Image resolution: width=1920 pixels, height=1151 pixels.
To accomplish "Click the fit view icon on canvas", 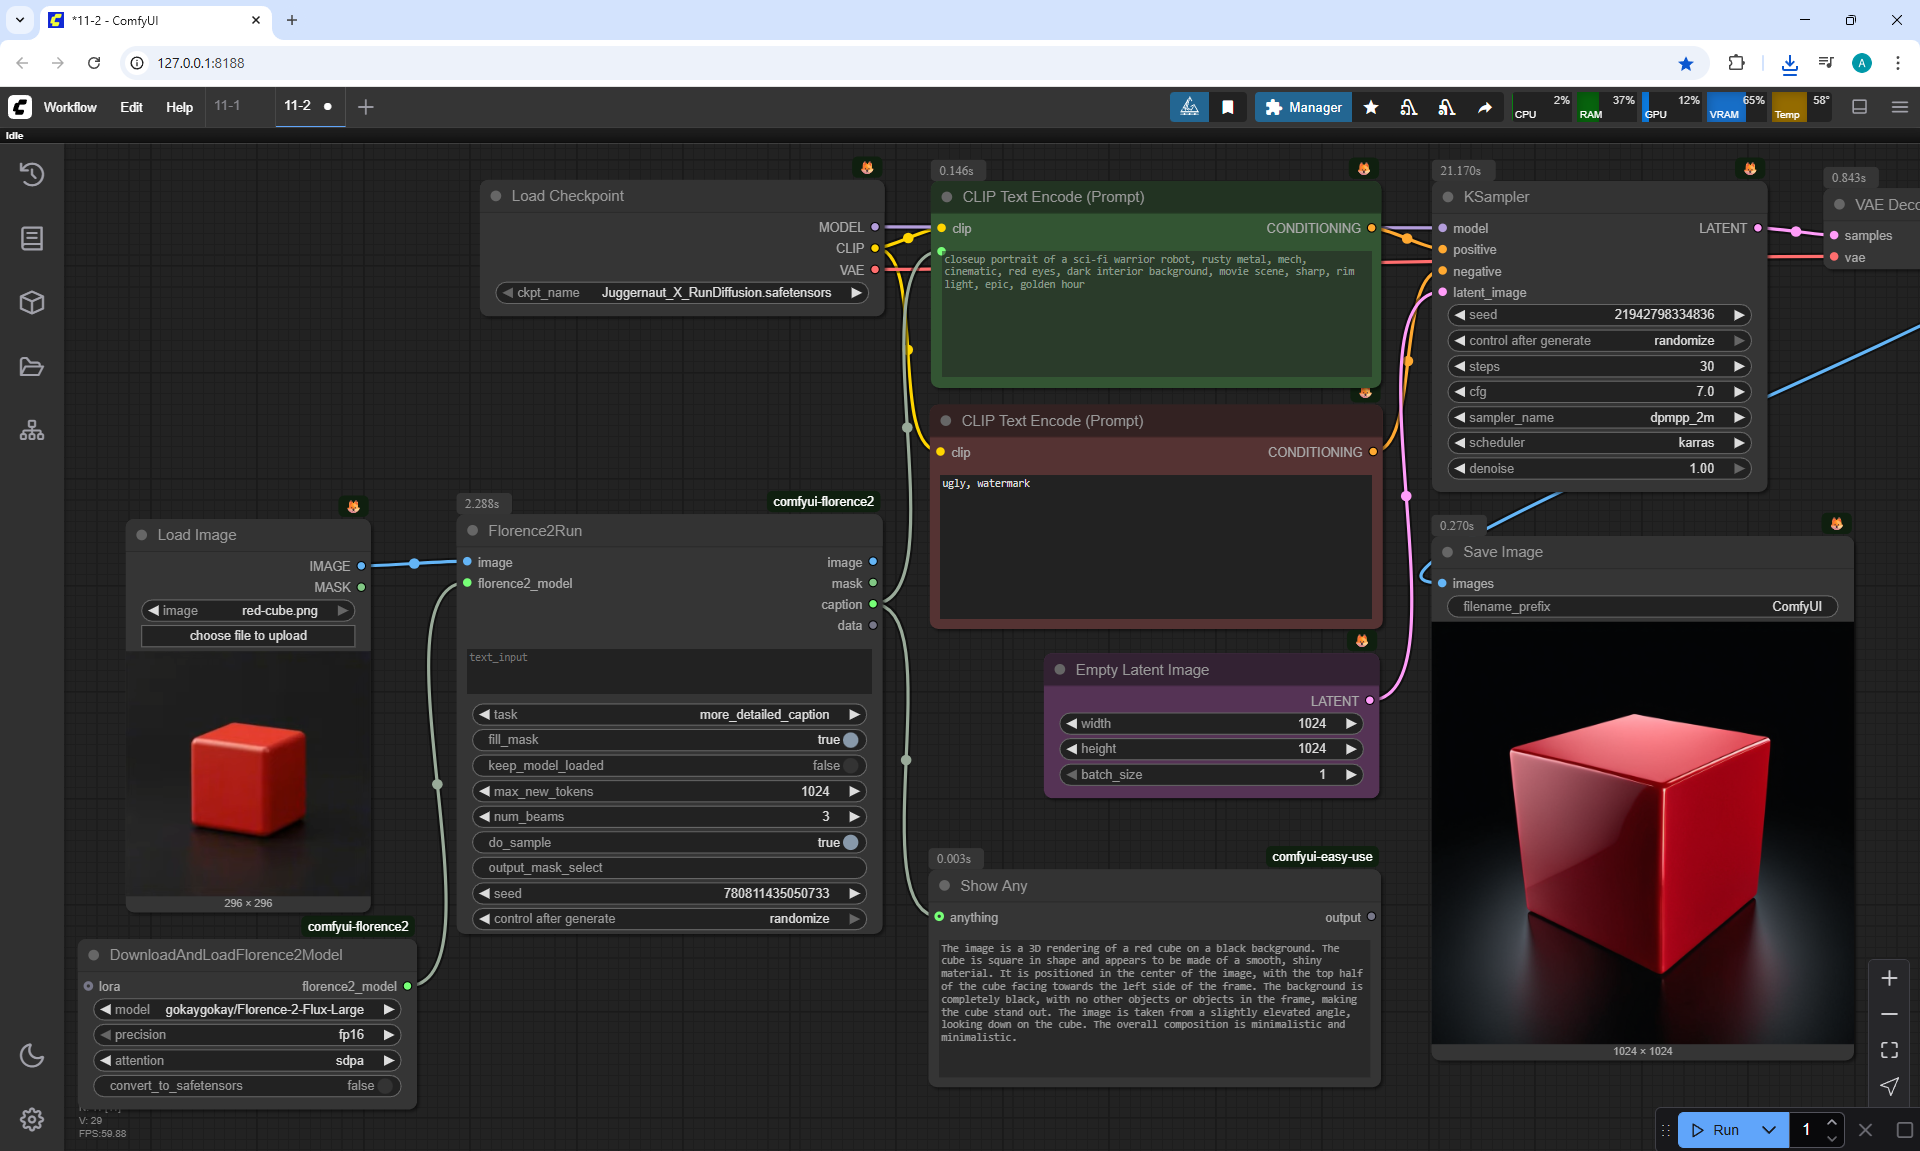I will [1889, 1050].
